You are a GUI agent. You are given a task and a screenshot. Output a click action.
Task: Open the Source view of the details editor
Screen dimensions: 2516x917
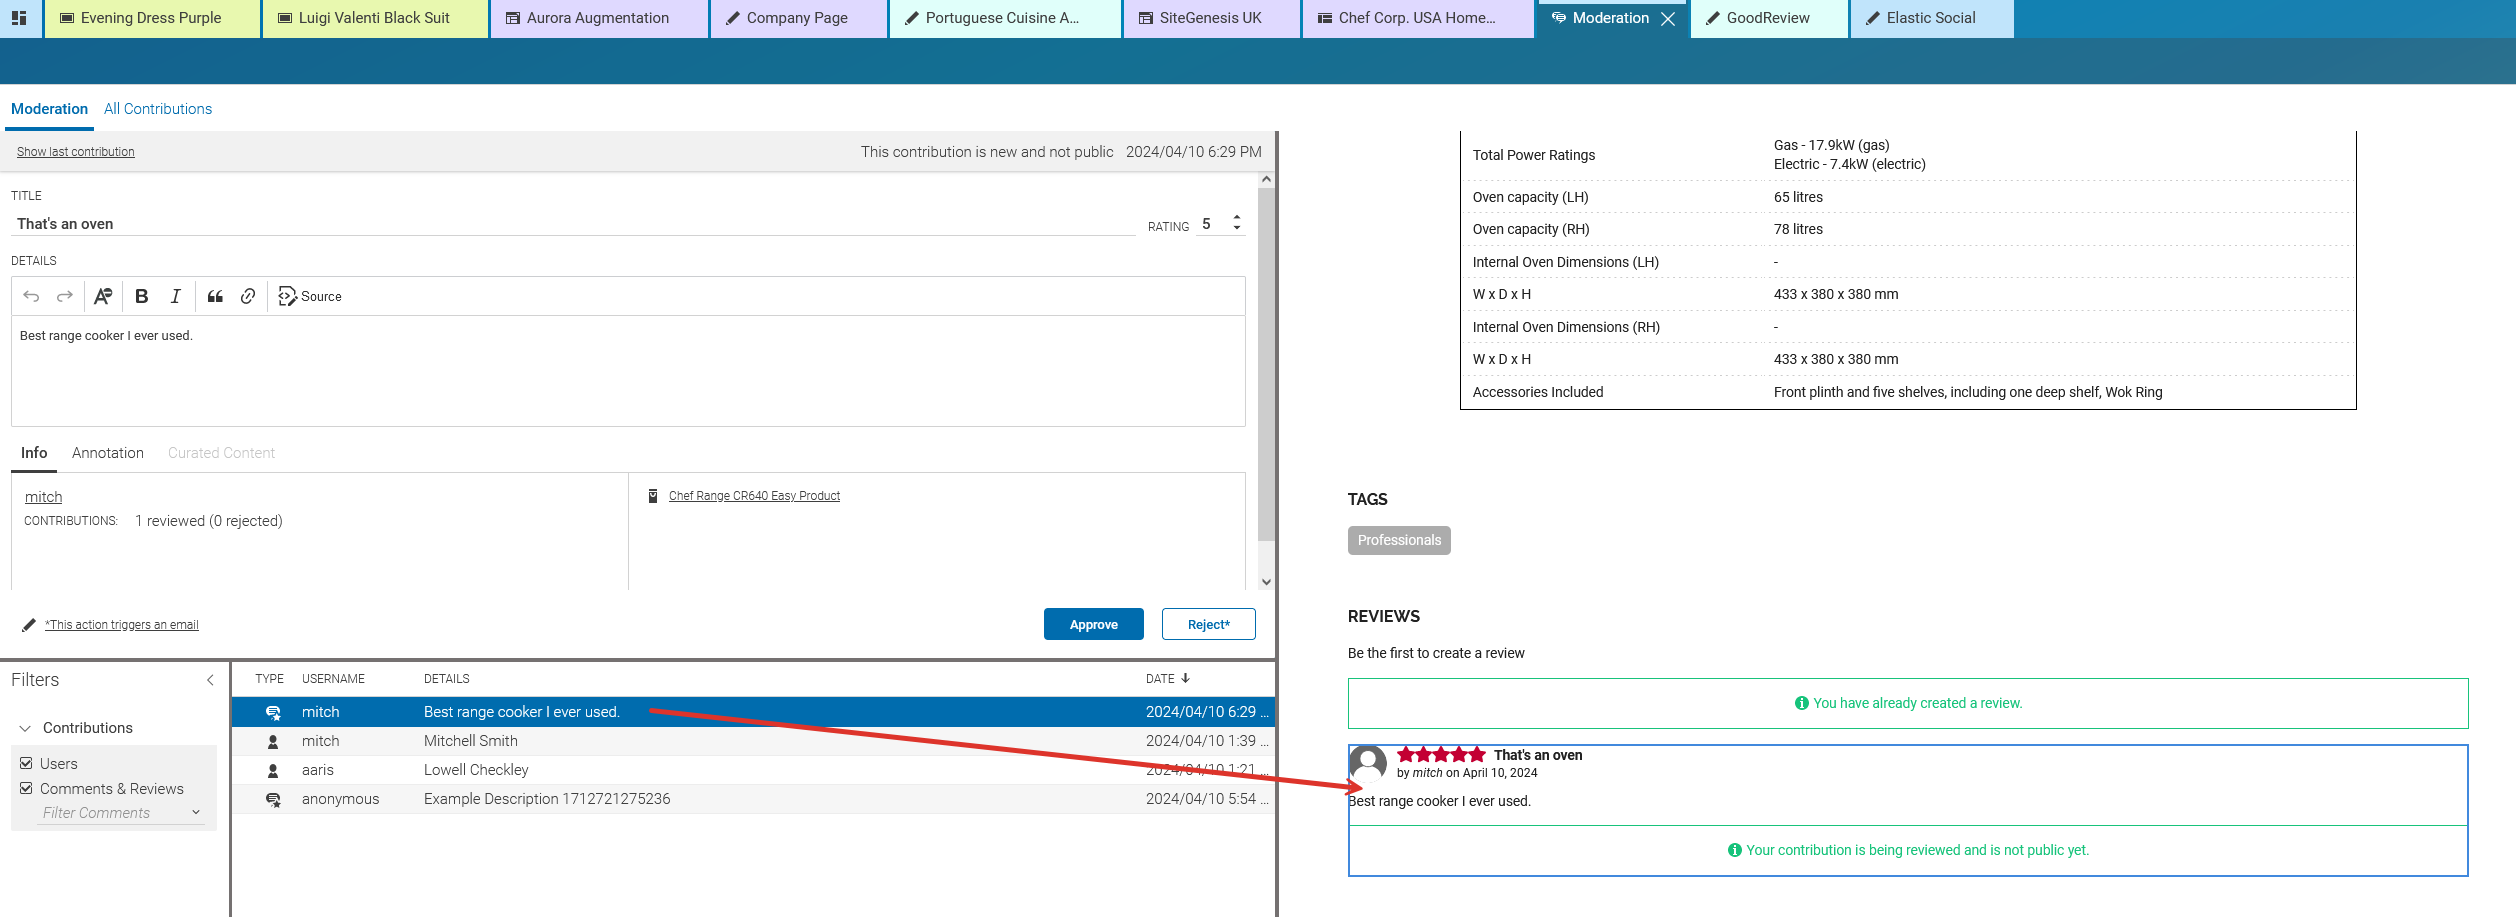click(309, 296)
